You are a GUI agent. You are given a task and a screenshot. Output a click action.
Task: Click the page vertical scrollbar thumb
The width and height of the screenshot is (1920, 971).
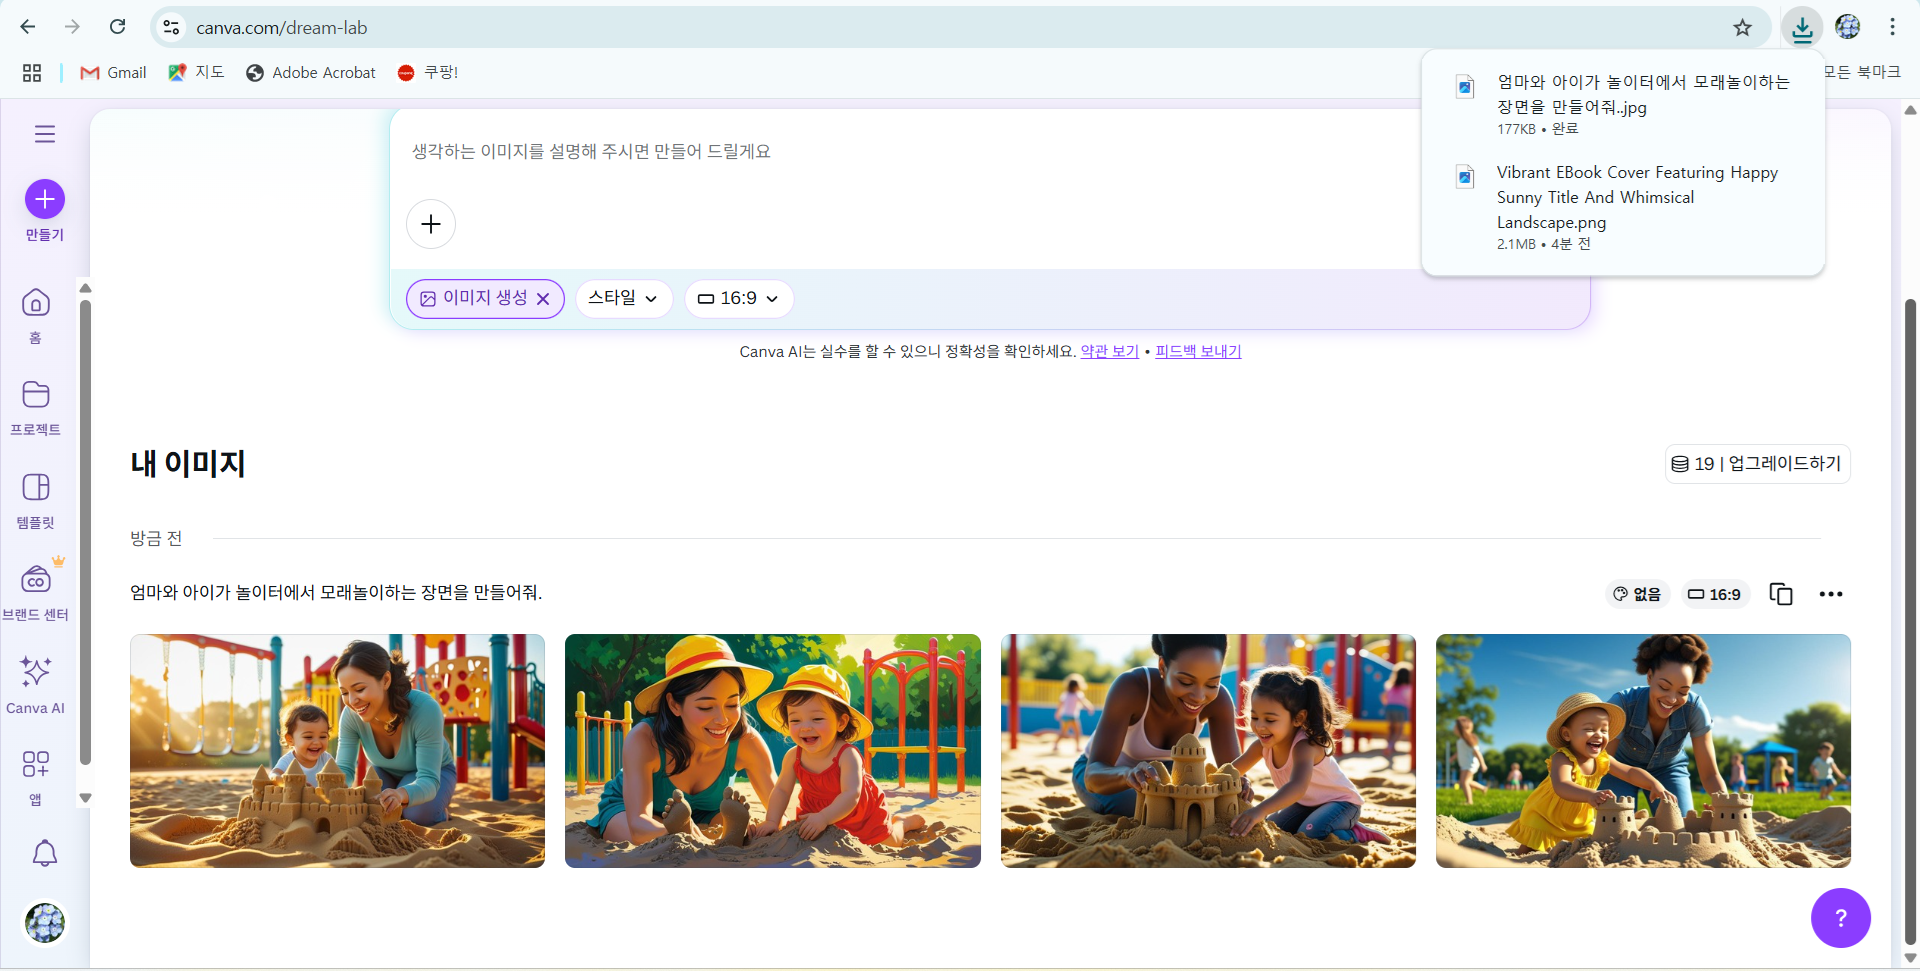[1910, 620]
